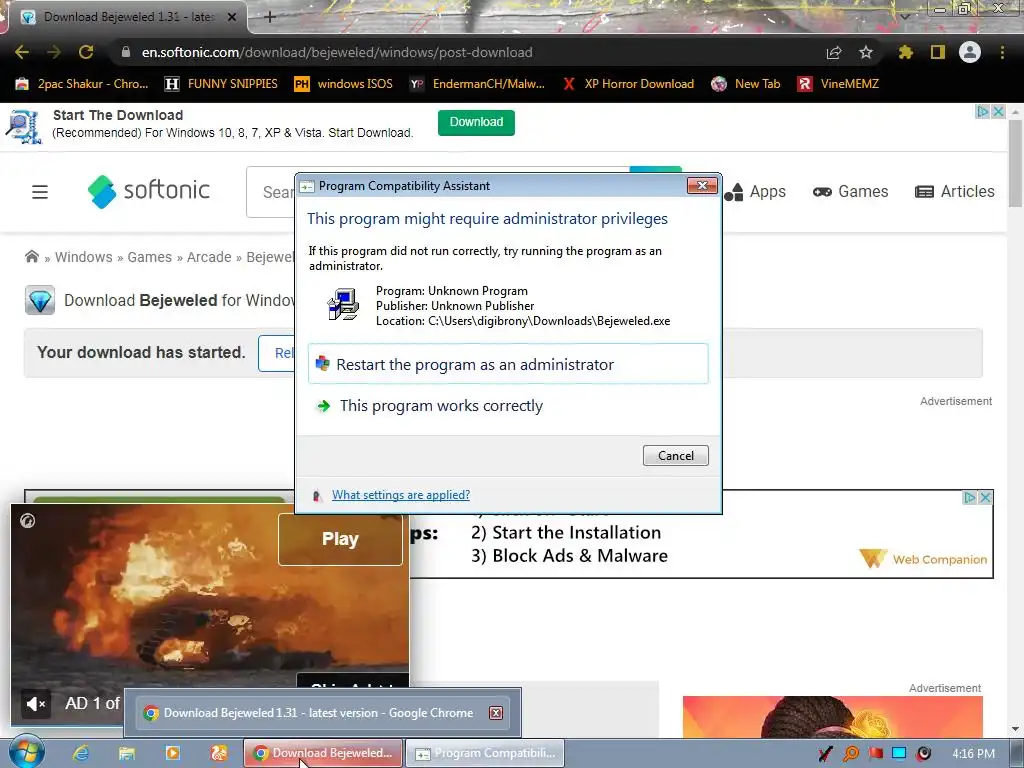Close the Program Compatibility Assistant dialog

702,185
